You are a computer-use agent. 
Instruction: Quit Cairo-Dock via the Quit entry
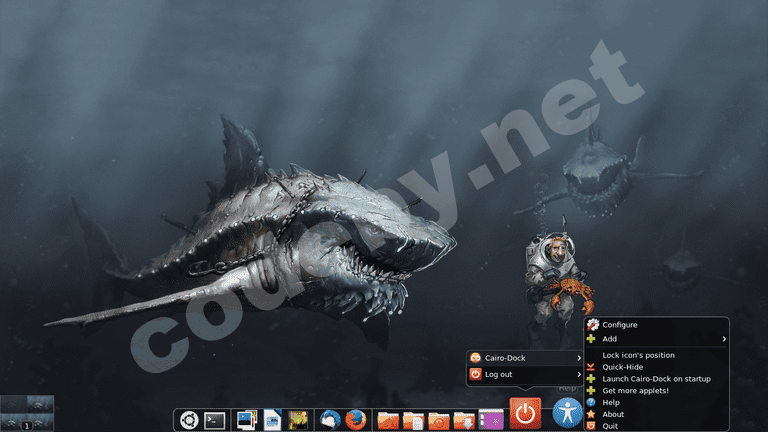coord(610,426)
